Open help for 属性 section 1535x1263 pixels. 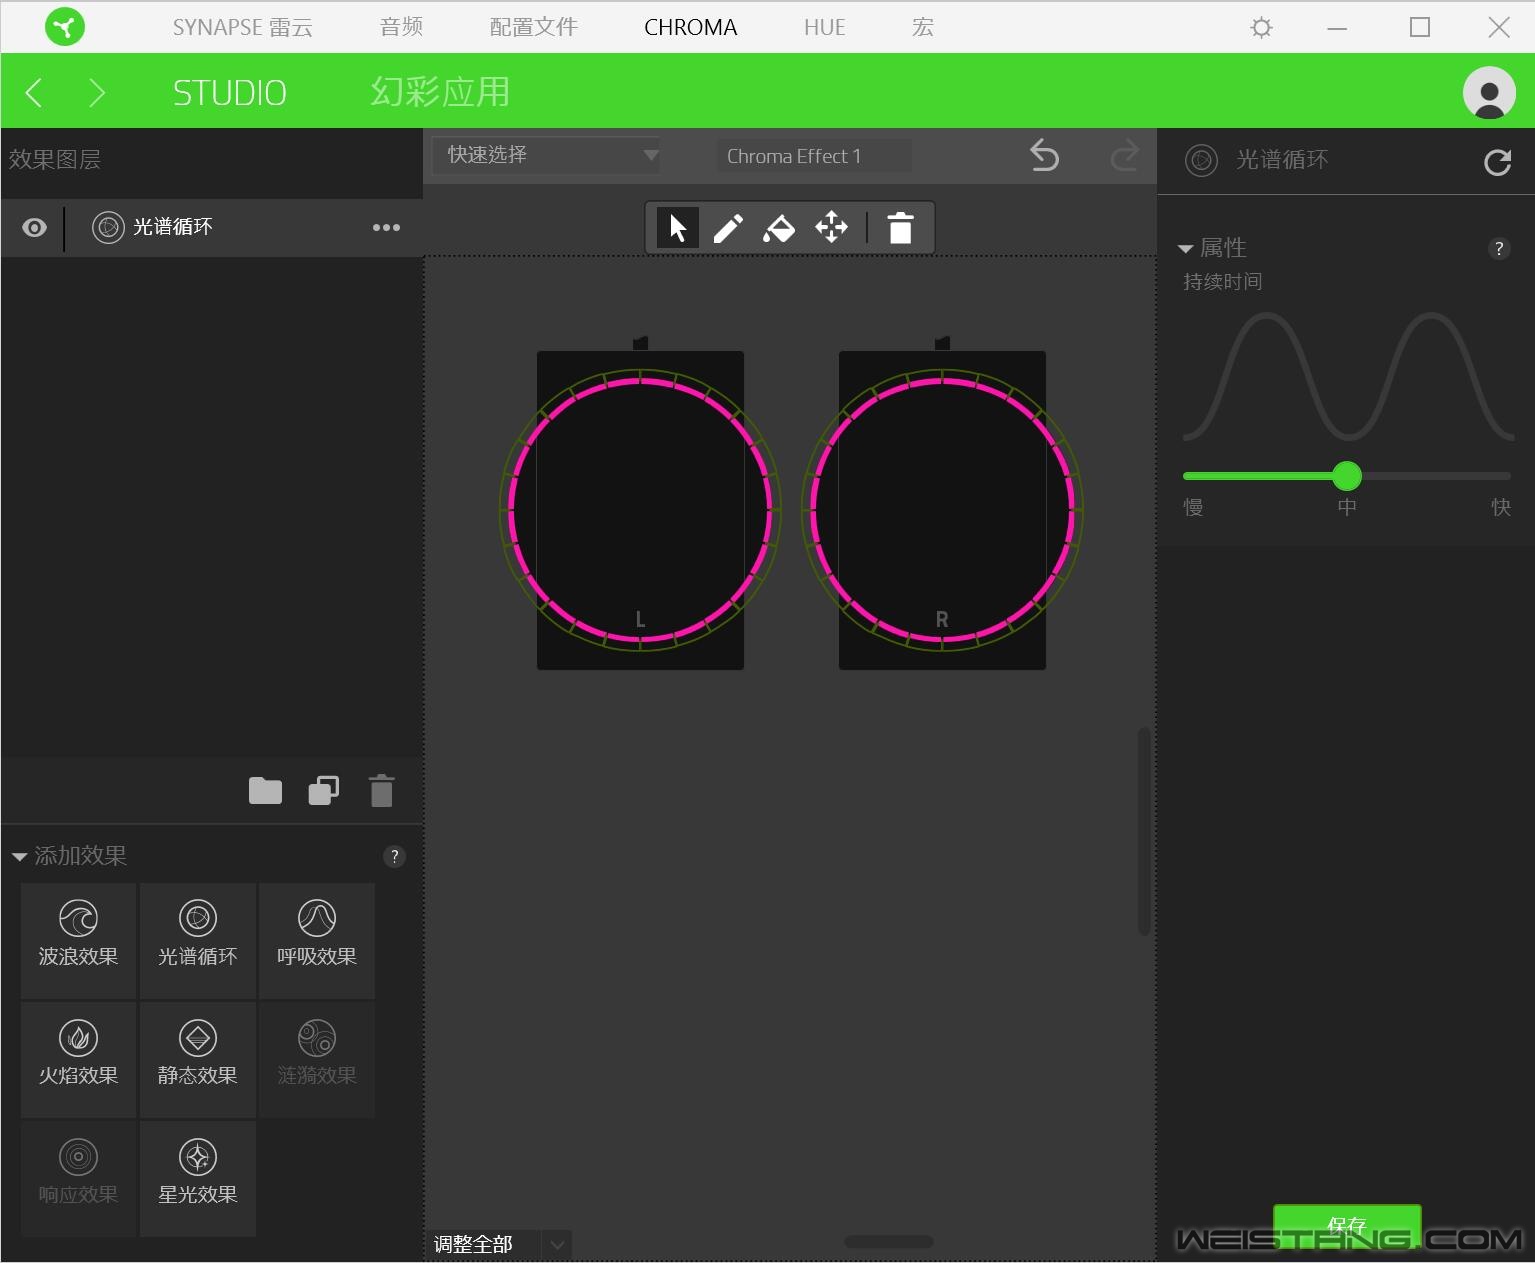(1498, 249)
